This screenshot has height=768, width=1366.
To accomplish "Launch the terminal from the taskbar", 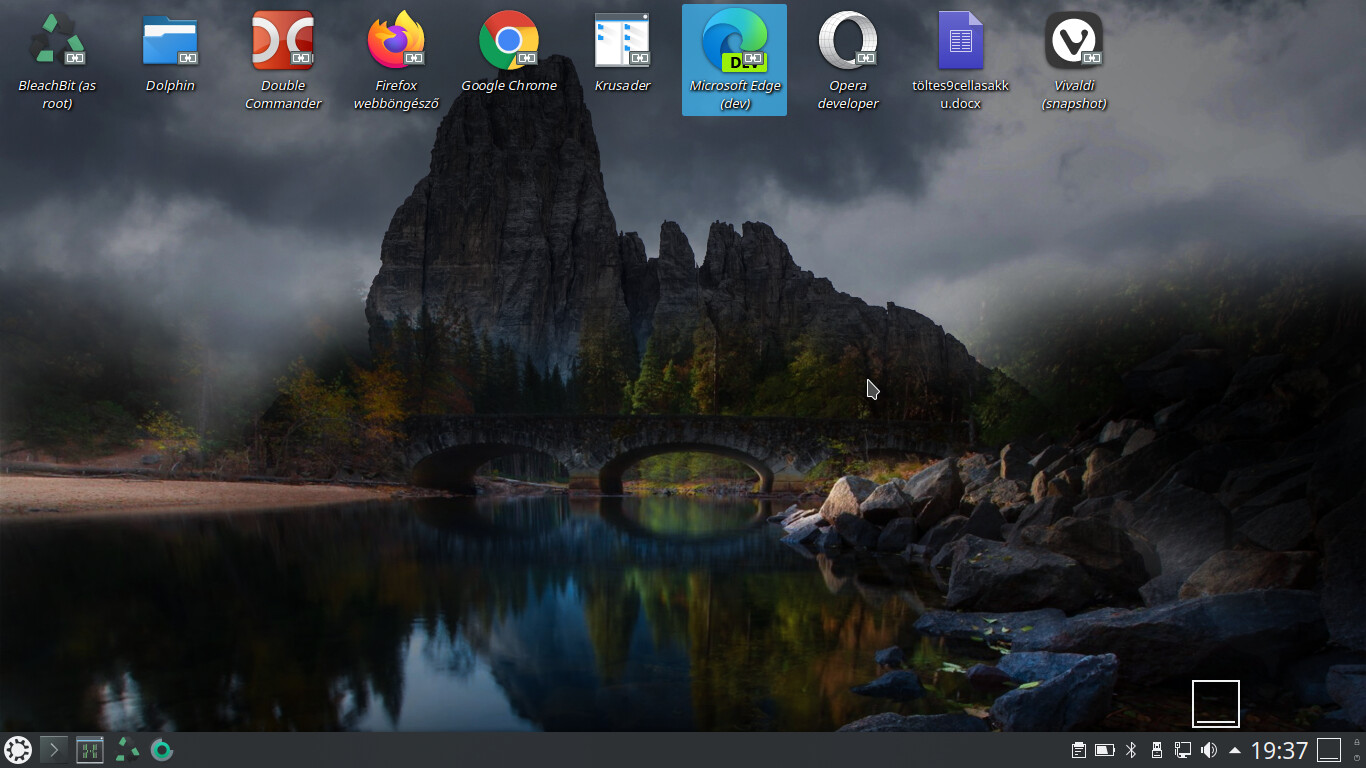I will pos(54,750).
